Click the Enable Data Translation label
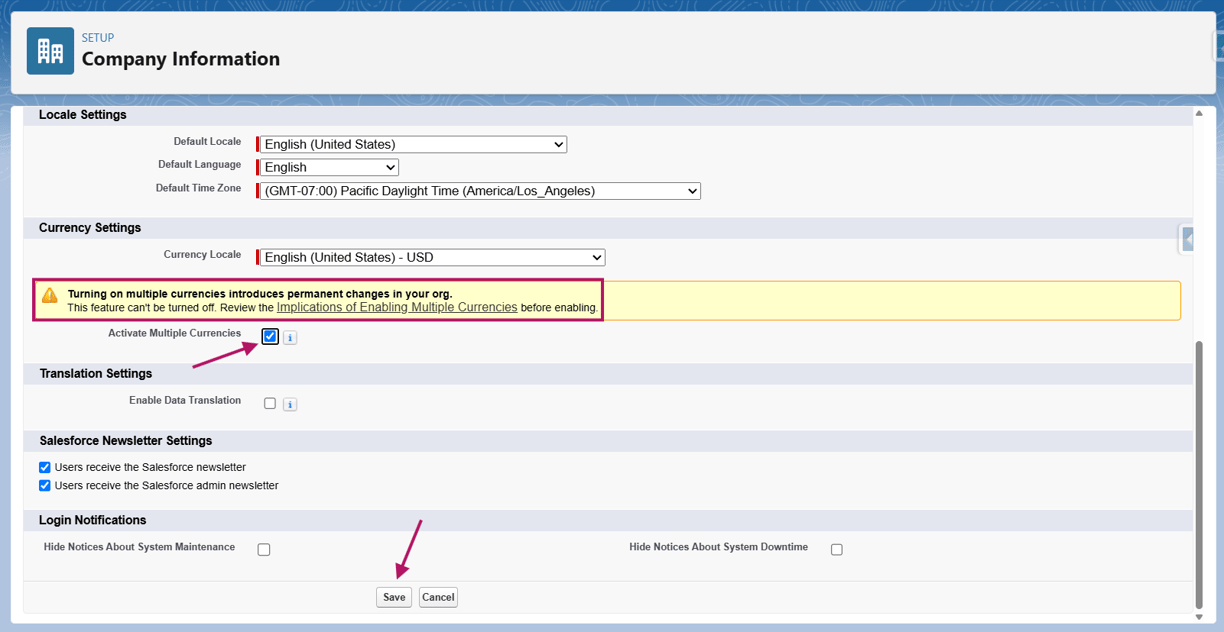Viewport: 1224px width, 632px height. point(185,400)
